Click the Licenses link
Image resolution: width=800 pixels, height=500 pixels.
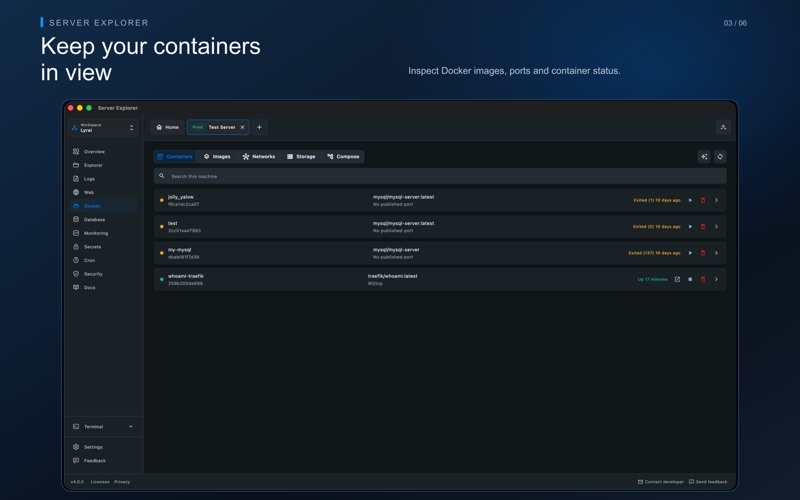(100, 482)
